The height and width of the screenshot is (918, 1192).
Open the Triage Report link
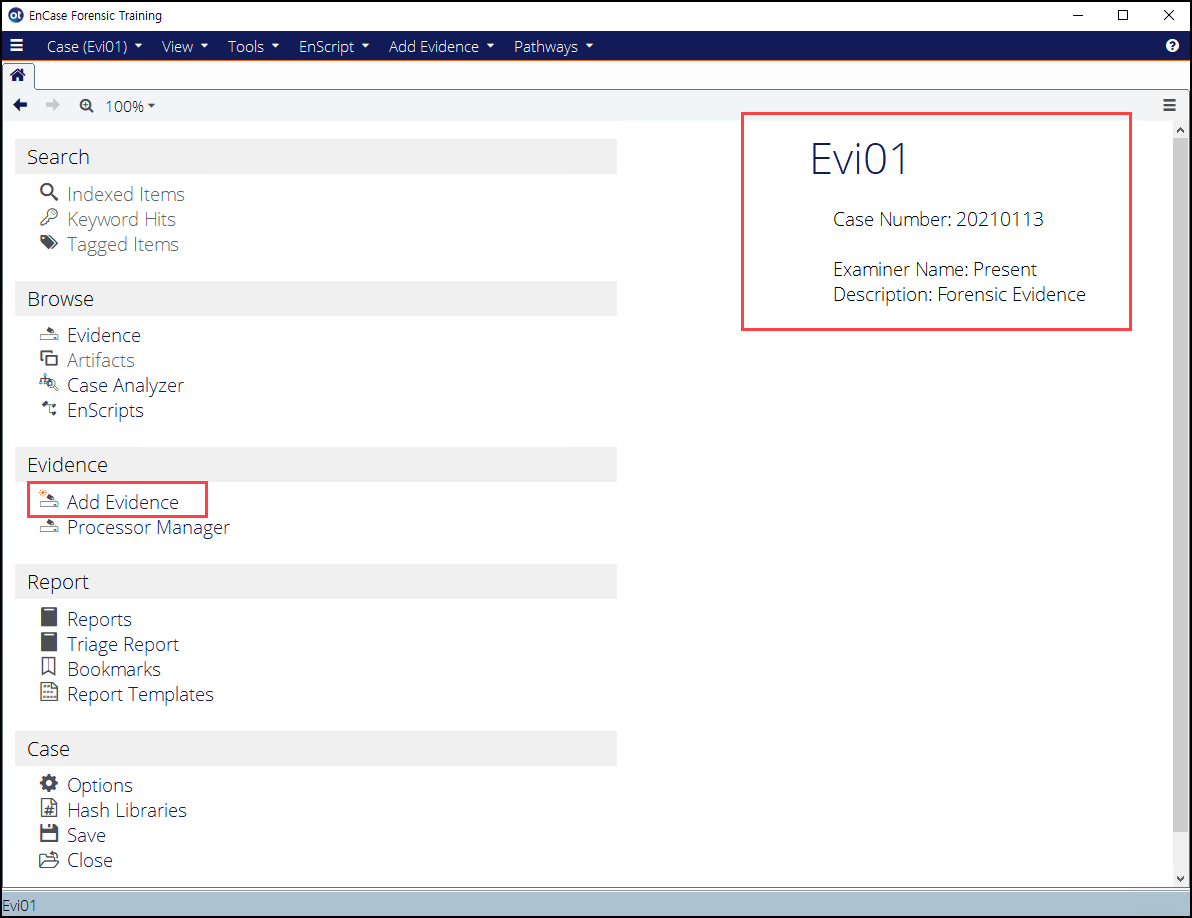click(122, 644)
